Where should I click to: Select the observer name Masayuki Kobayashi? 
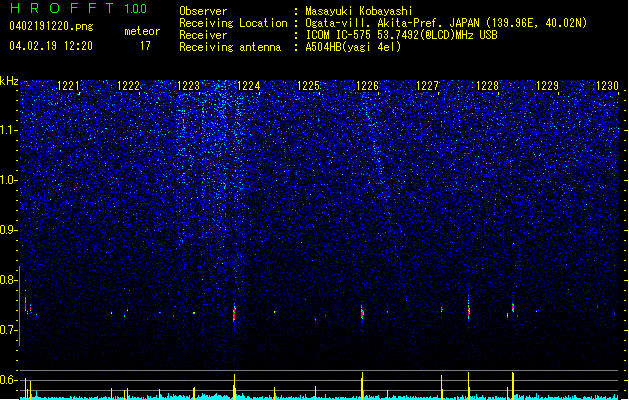pos(359,11)
